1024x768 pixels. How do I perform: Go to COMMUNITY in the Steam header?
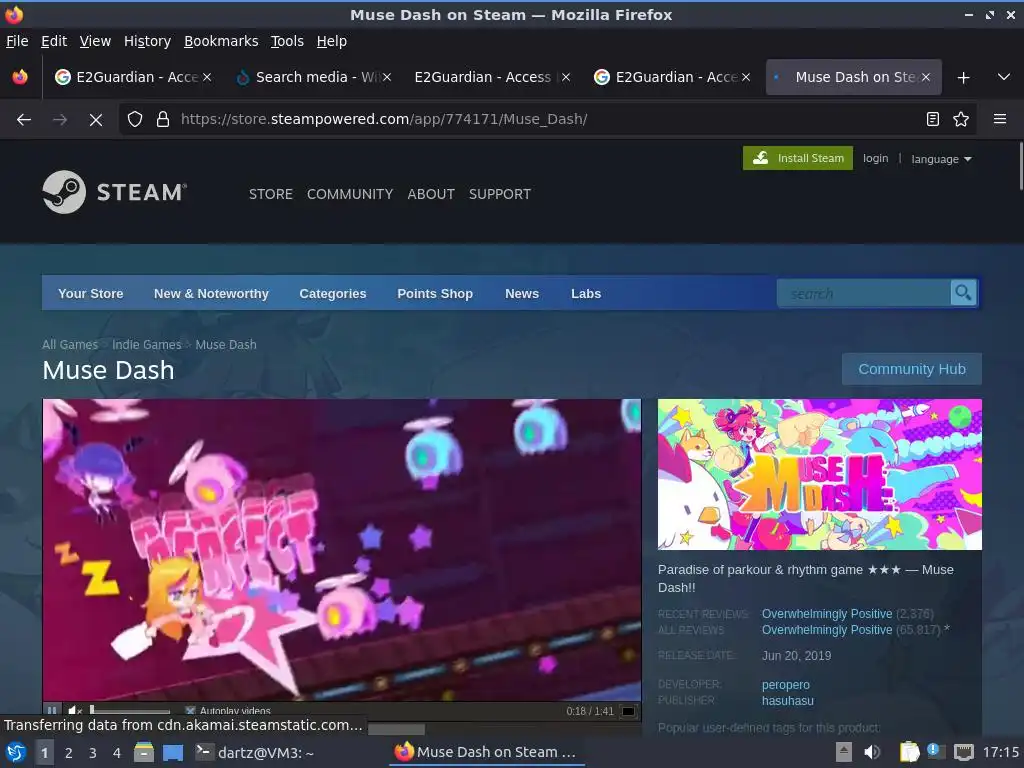tap(350, 194)
